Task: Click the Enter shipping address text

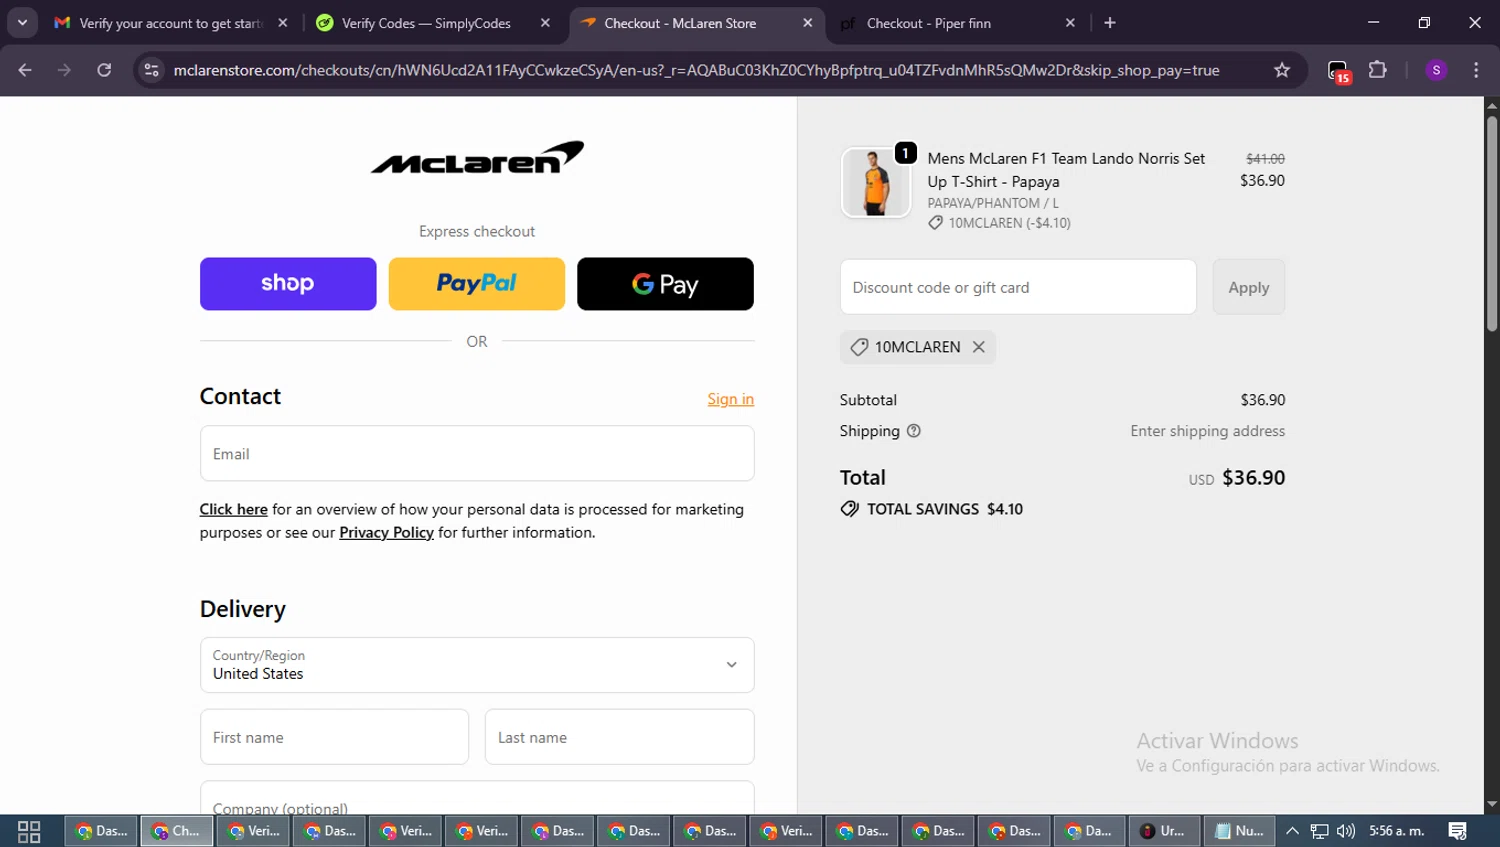Action: [x=1208, y=431]
